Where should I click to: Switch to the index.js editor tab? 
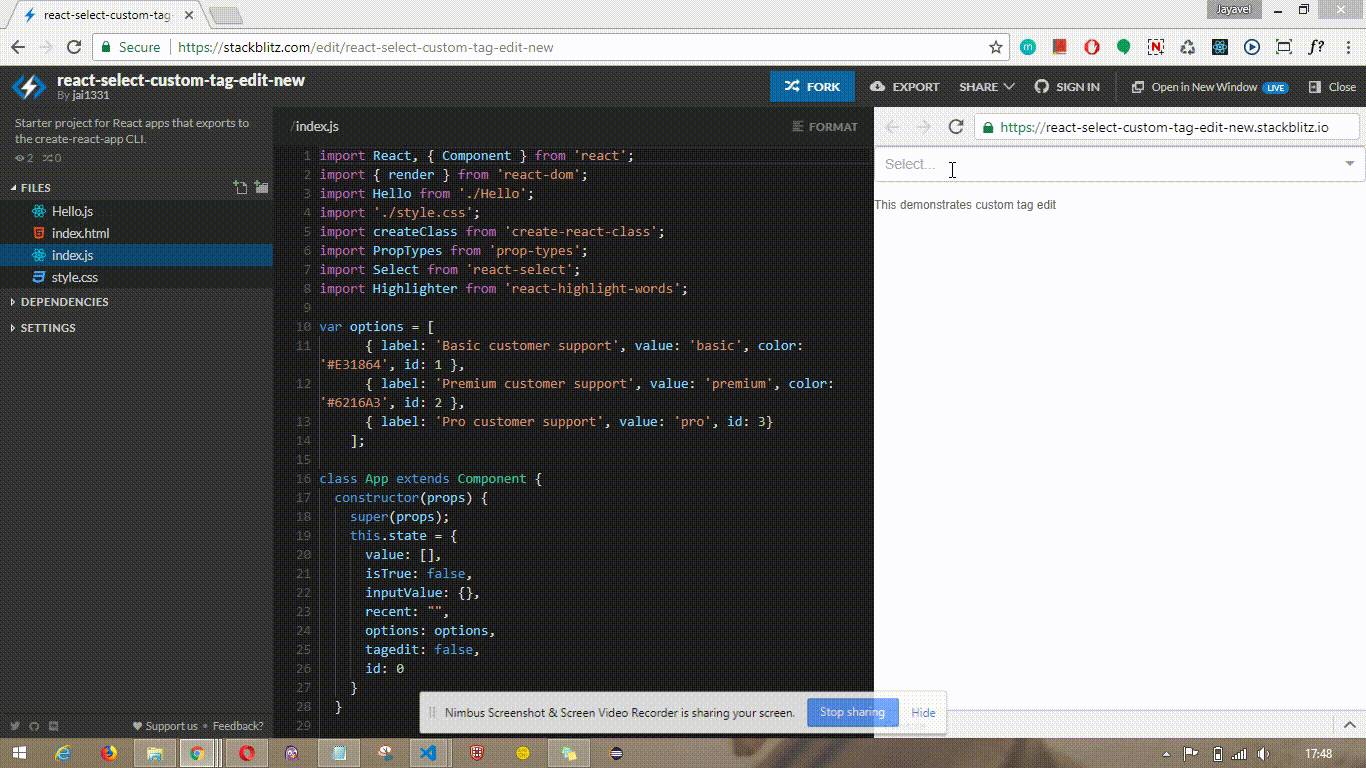[x=318, y=126]
